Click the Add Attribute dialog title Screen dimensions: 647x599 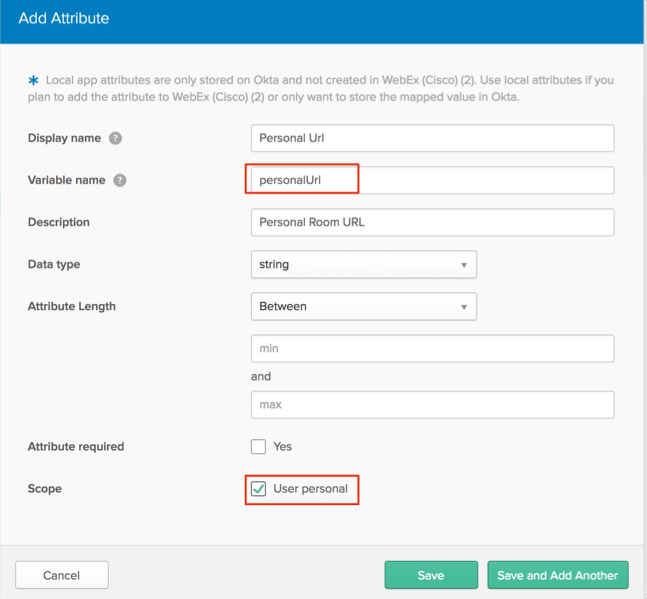[64, 18]
